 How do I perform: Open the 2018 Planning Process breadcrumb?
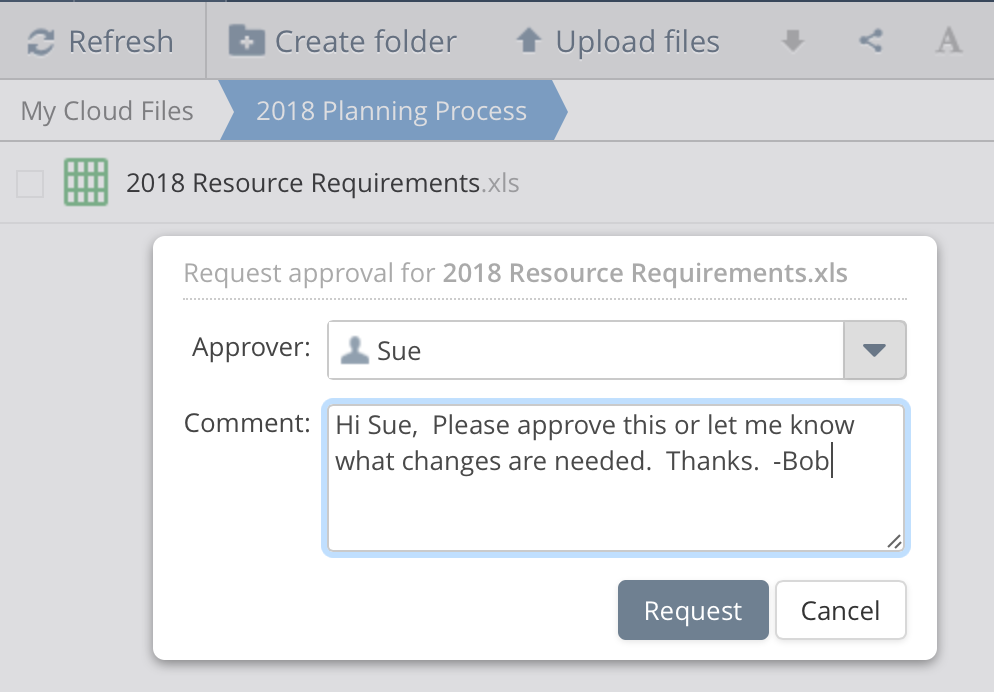[x=392, y=111]
